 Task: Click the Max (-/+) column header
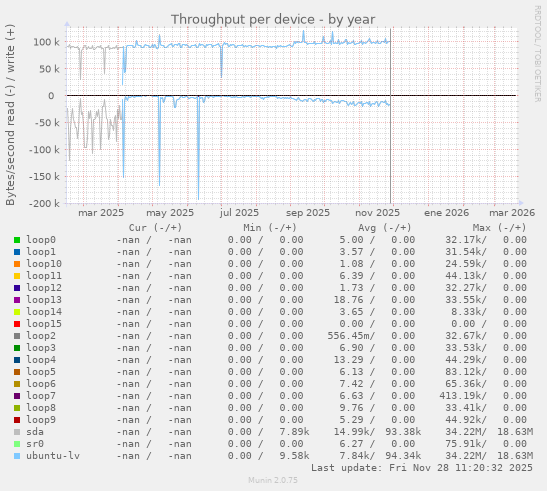pos(499,228)
